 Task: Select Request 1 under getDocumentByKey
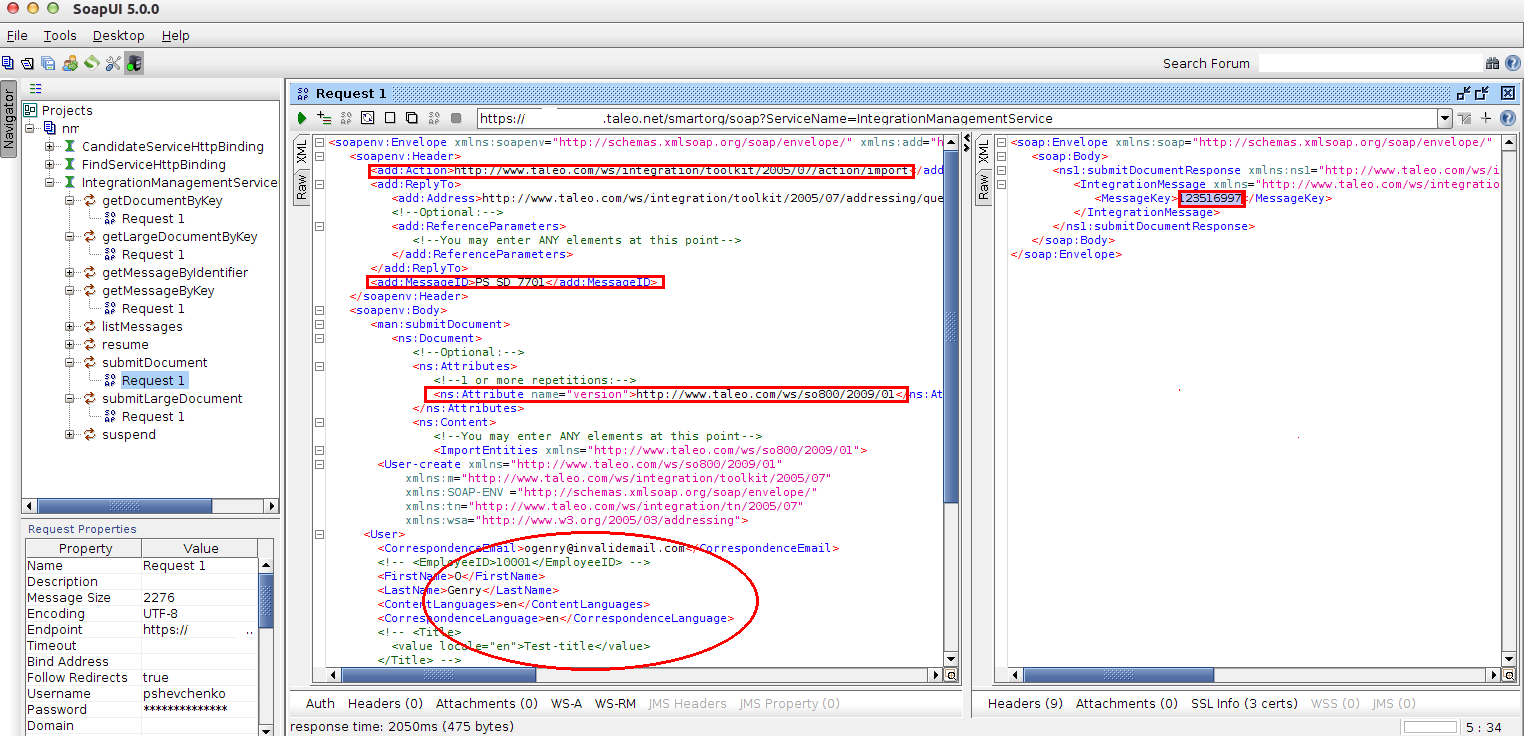coord(153,219)
